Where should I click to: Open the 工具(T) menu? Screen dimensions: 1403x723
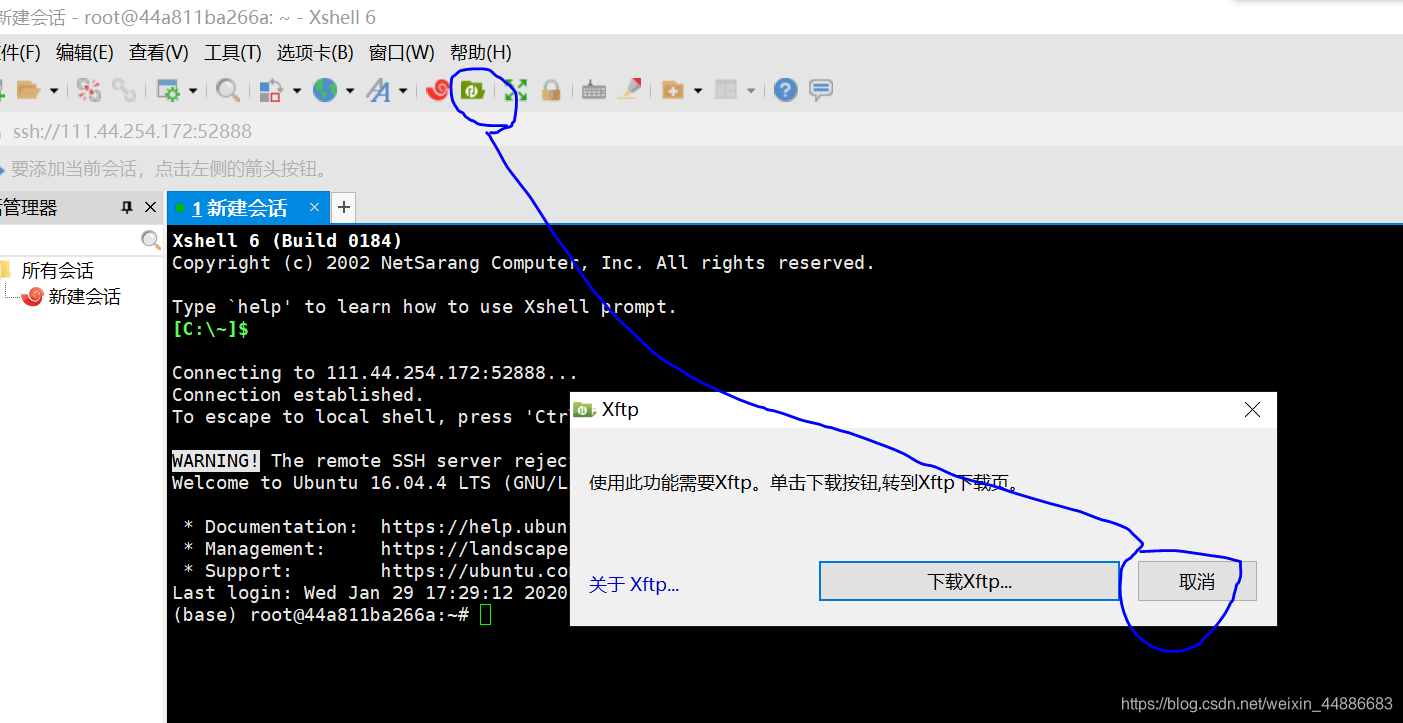[233, 53]
